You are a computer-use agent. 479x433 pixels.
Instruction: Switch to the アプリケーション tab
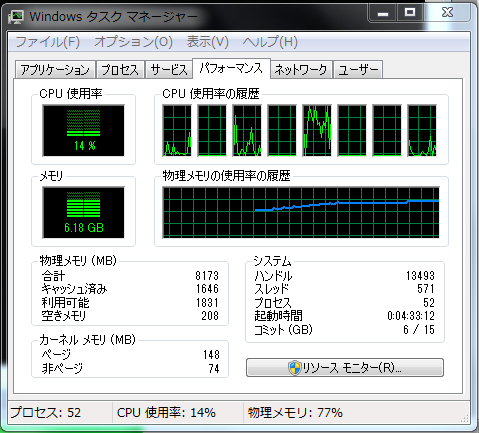click(x=55, y=70)
